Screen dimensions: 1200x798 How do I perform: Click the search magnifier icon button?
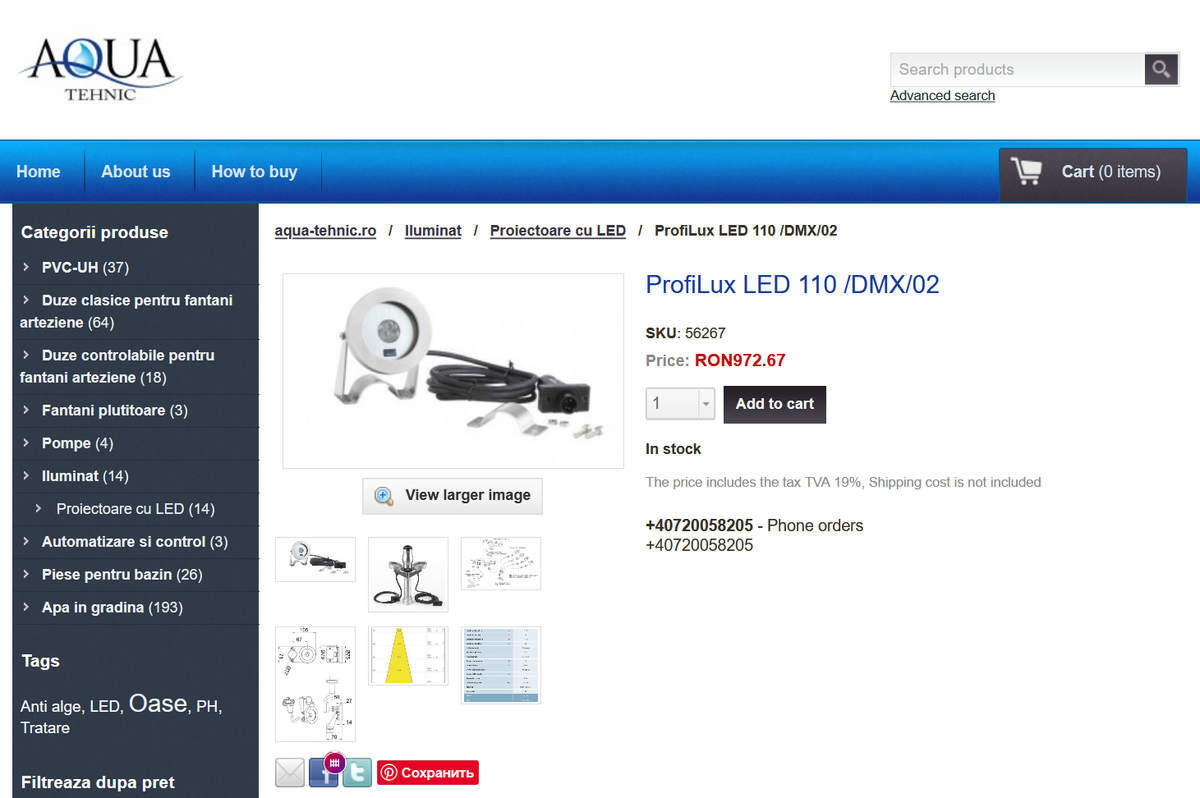[x=1161, y=69]
